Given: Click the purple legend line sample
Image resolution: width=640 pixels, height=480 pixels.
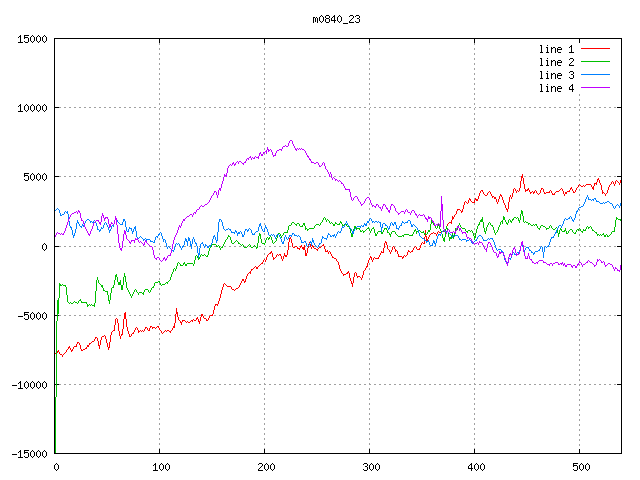Looking at the screenshot, I should [x=596, y=88].
